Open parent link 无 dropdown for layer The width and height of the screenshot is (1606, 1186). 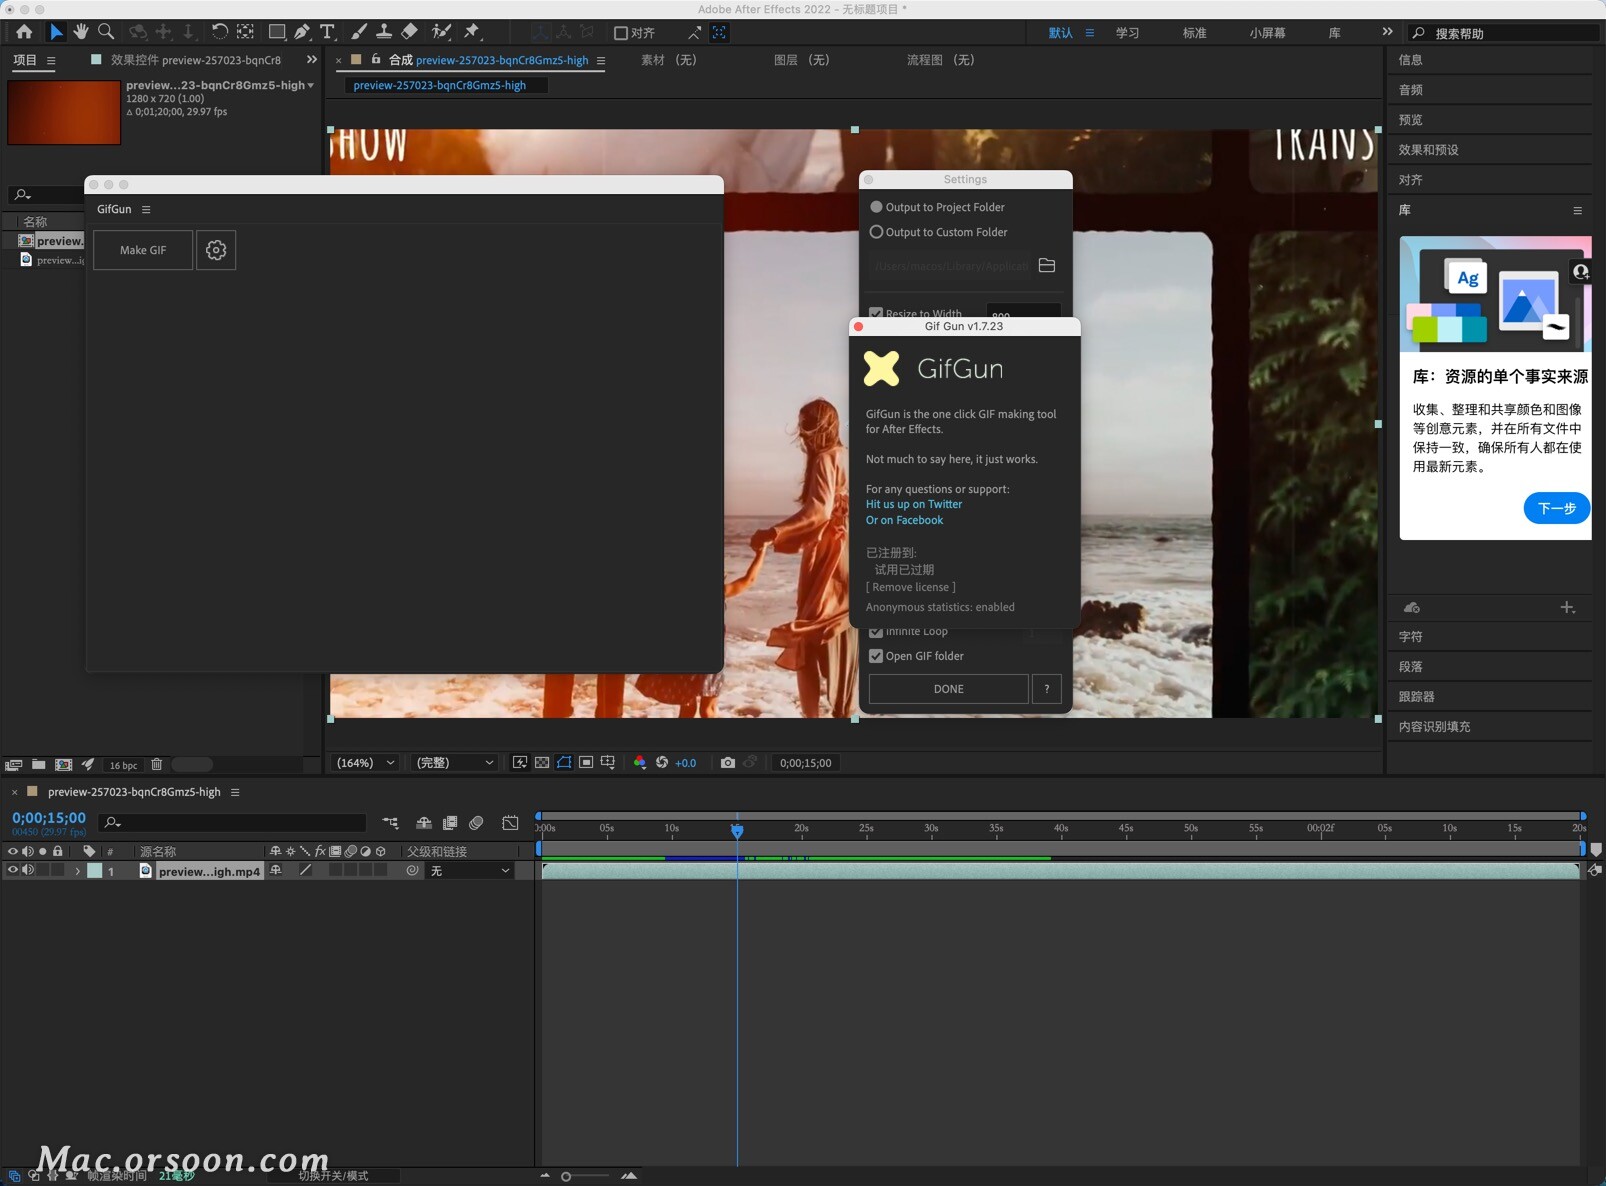(470, 871)
